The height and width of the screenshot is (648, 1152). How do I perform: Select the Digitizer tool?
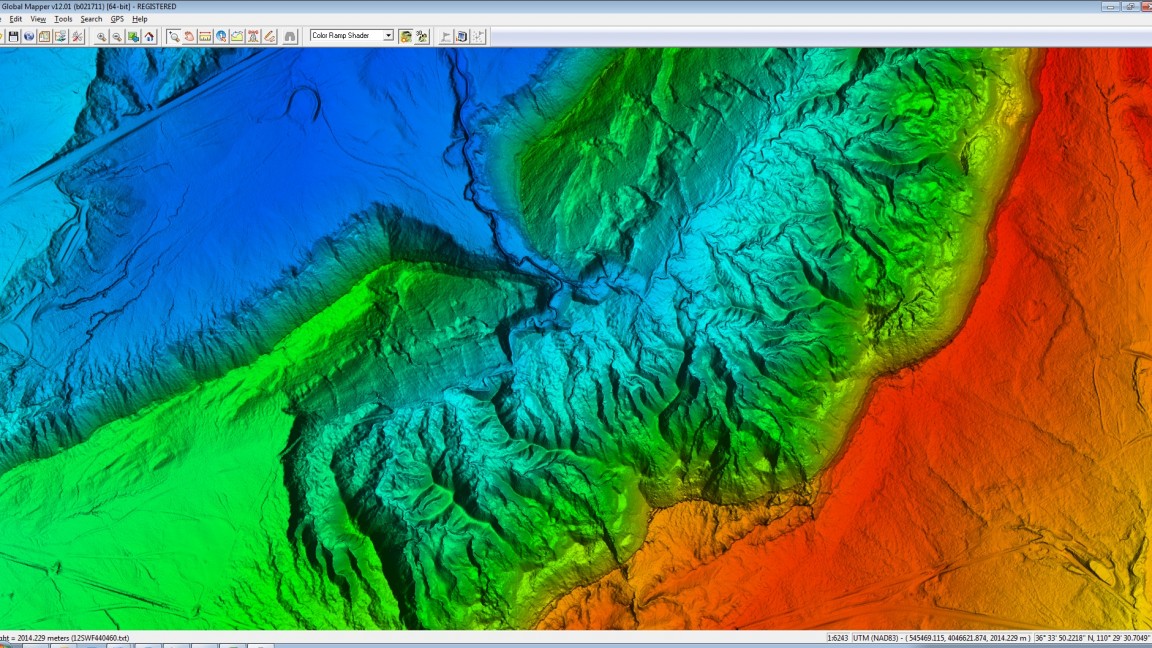(267, 36)
